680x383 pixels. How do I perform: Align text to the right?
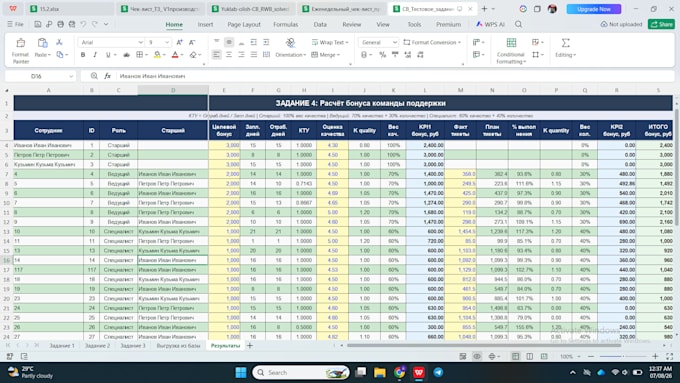(241, 55)
